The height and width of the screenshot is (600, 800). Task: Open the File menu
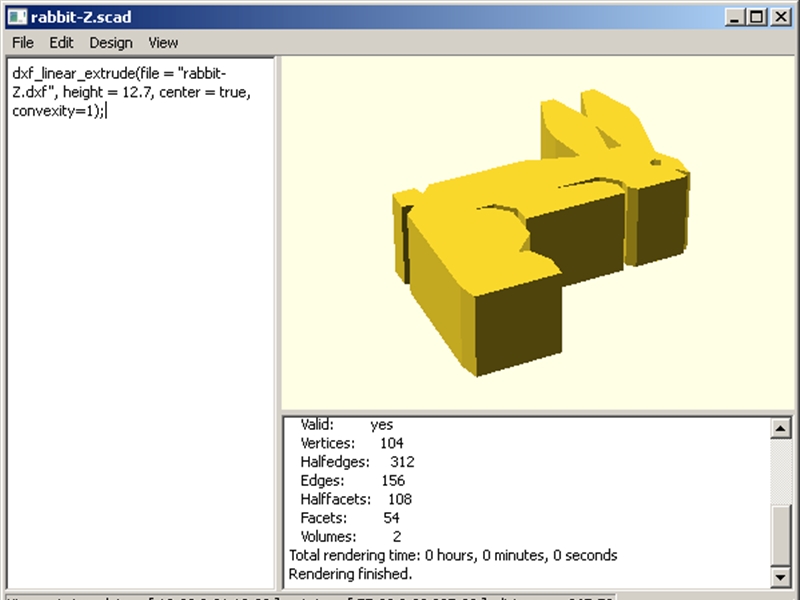pos(23,43)
